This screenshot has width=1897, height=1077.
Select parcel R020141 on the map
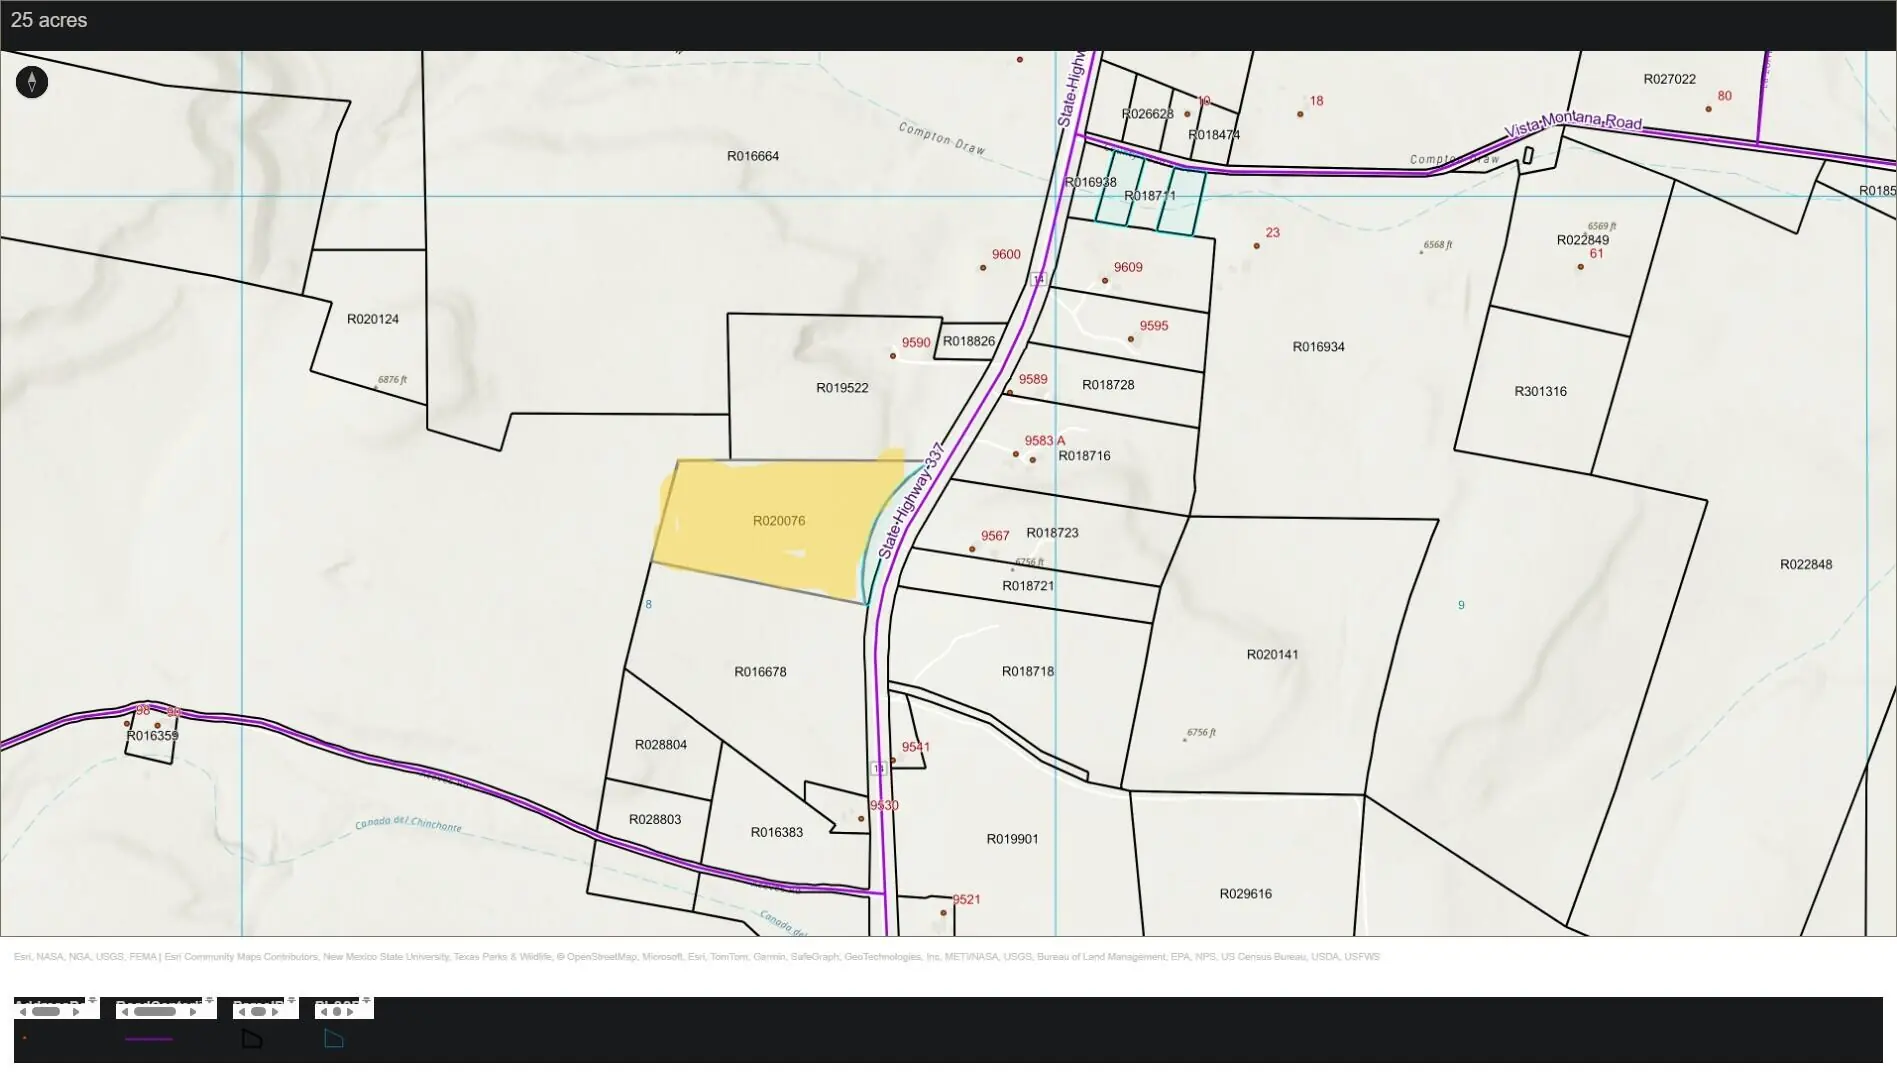point(1272,655)
